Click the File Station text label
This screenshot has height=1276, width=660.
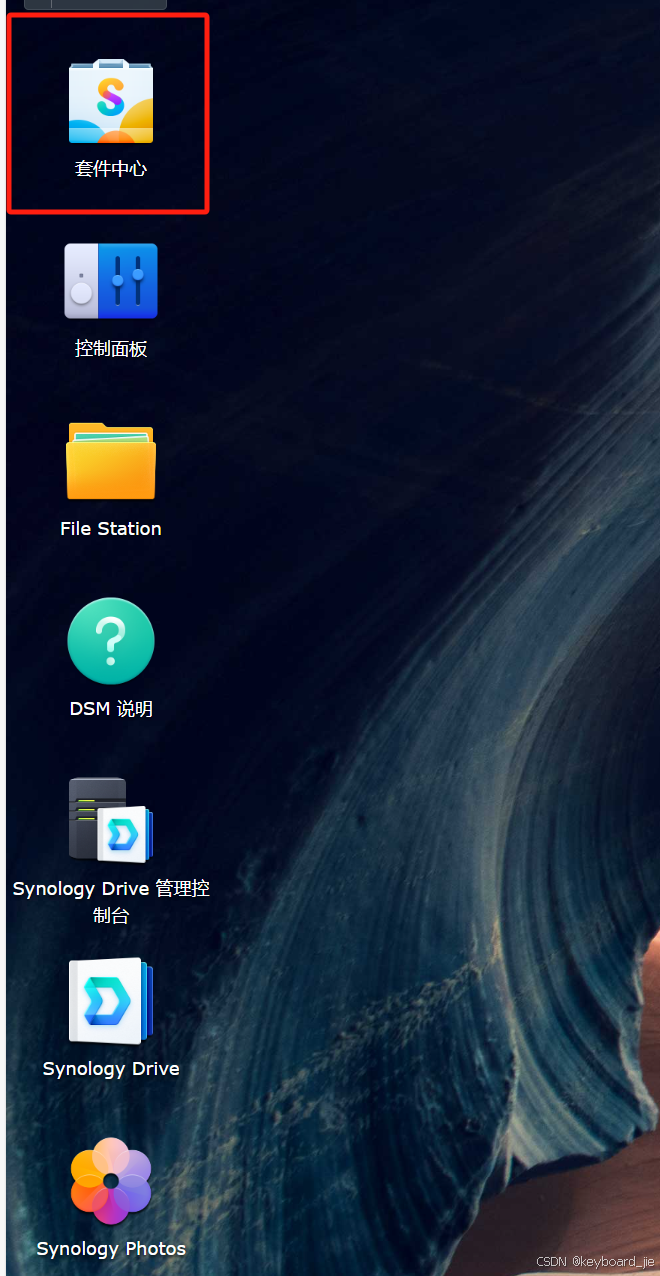111,529
